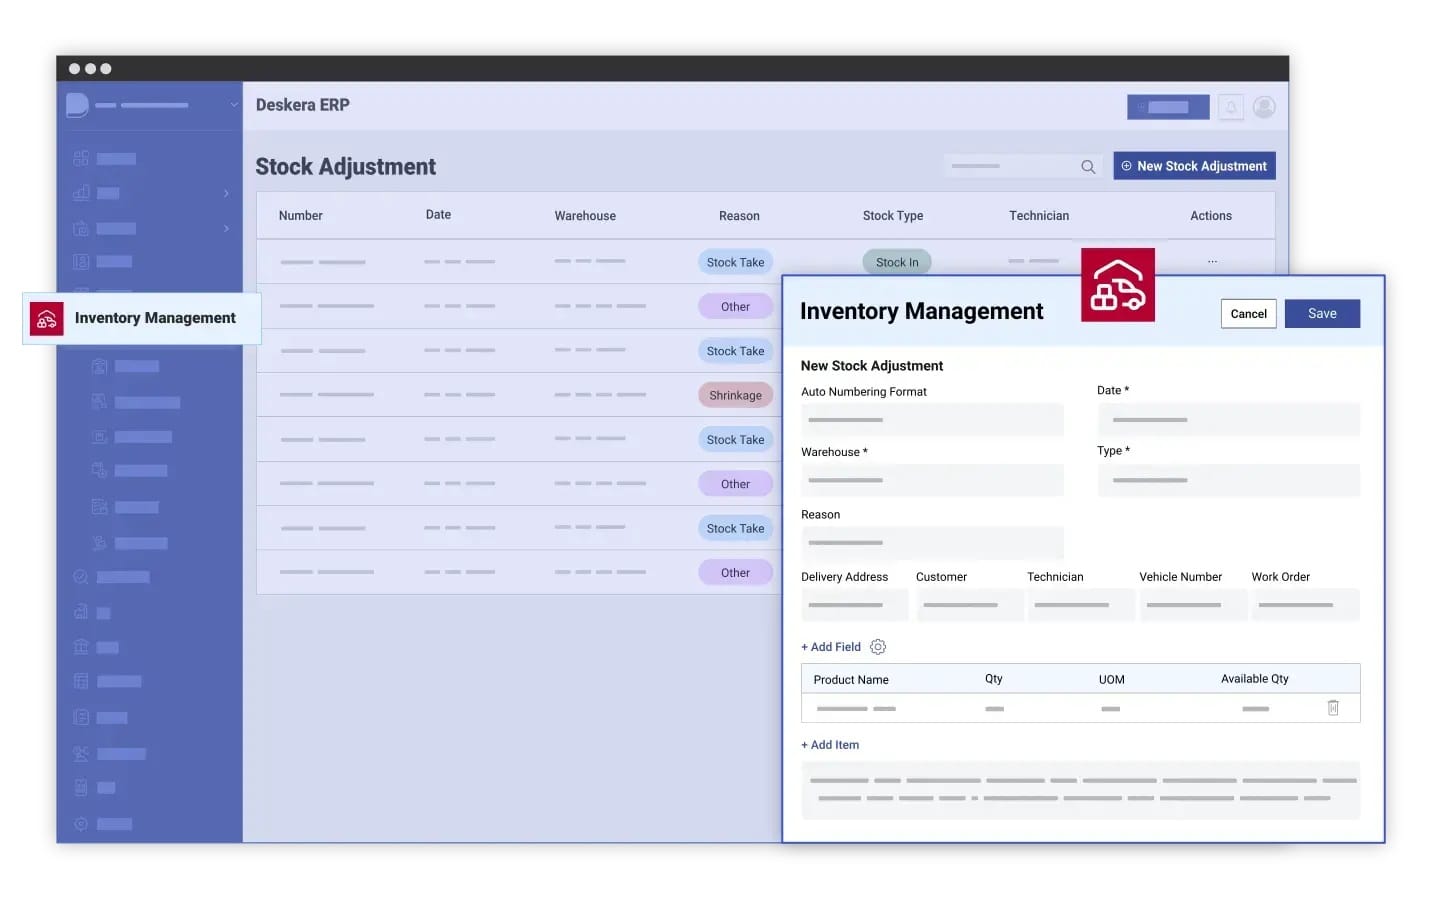1440x900 pixels.
Task: Click the search input field in the top bar
Action: tap(1010, 166)
